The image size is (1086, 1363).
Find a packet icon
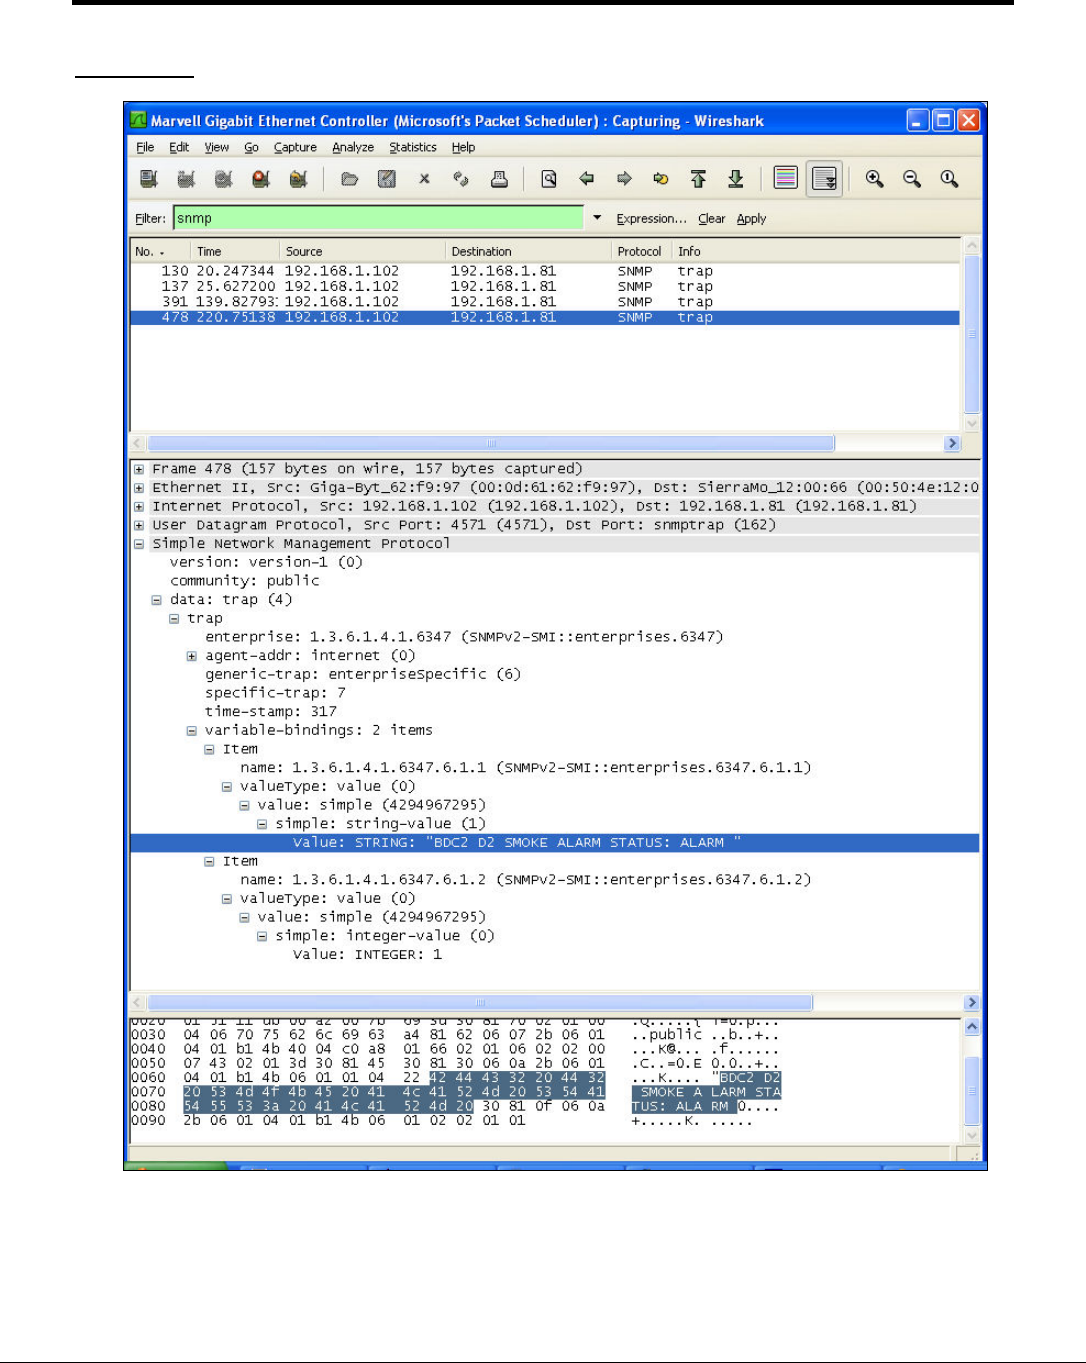(549, 179)
